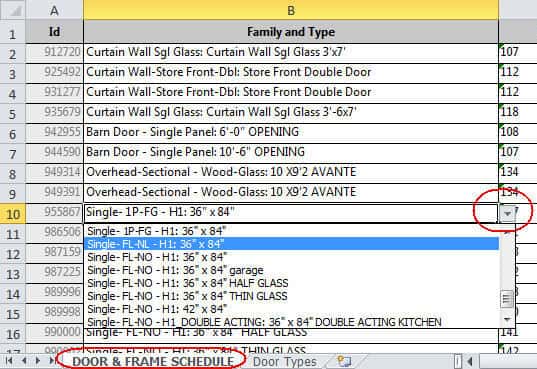Click Id cell 955867
The width and height of the screenshot is (537, 369).
(x=54, y=212)
